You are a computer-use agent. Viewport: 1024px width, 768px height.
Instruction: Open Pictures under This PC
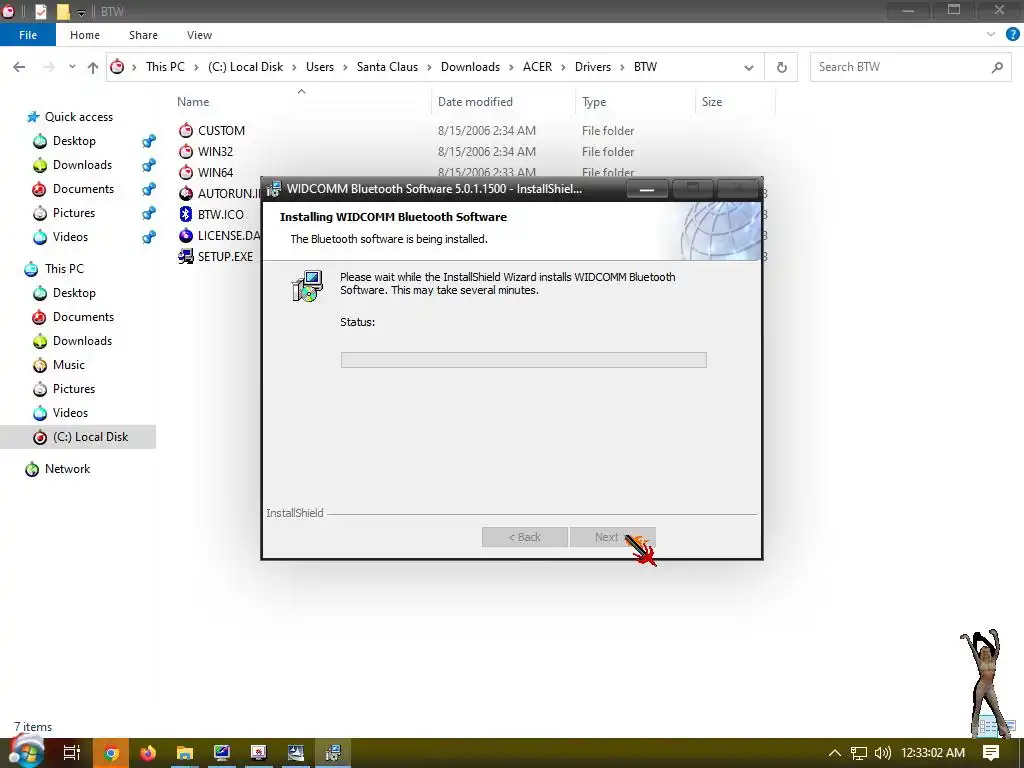tap(74, 389)
